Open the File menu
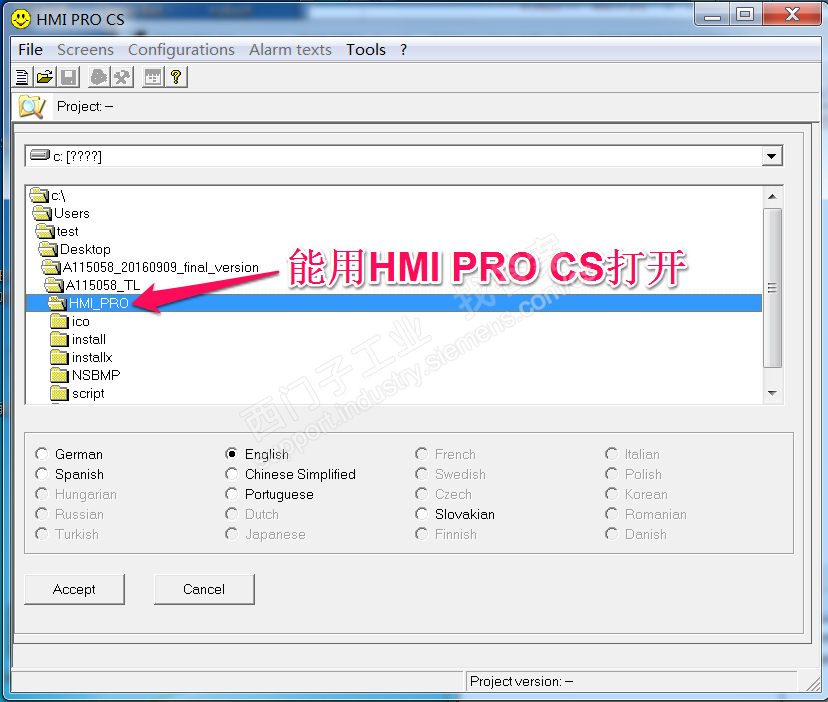This screenshot has height=702, width=828. [31, 50]
